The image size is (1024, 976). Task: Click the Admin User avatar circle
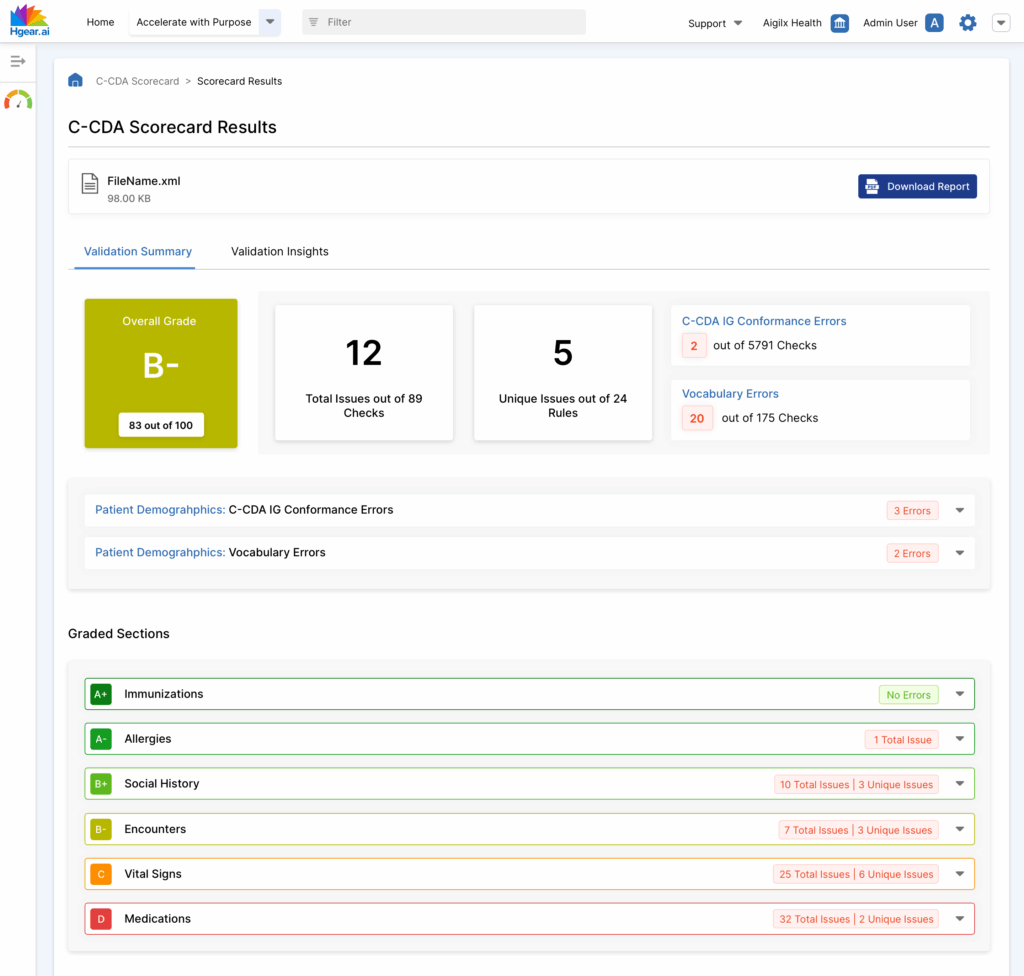pyautogui.click(x=933, y=22)
